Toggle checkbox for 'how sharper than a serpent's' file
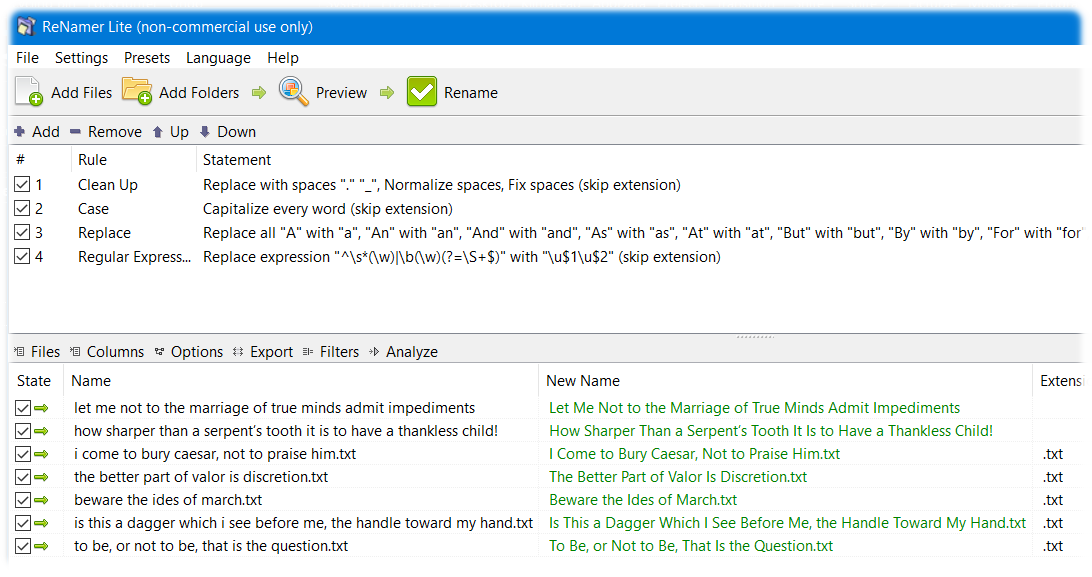The height and width of the screenshot is (577, 1092). coord(23,431)
